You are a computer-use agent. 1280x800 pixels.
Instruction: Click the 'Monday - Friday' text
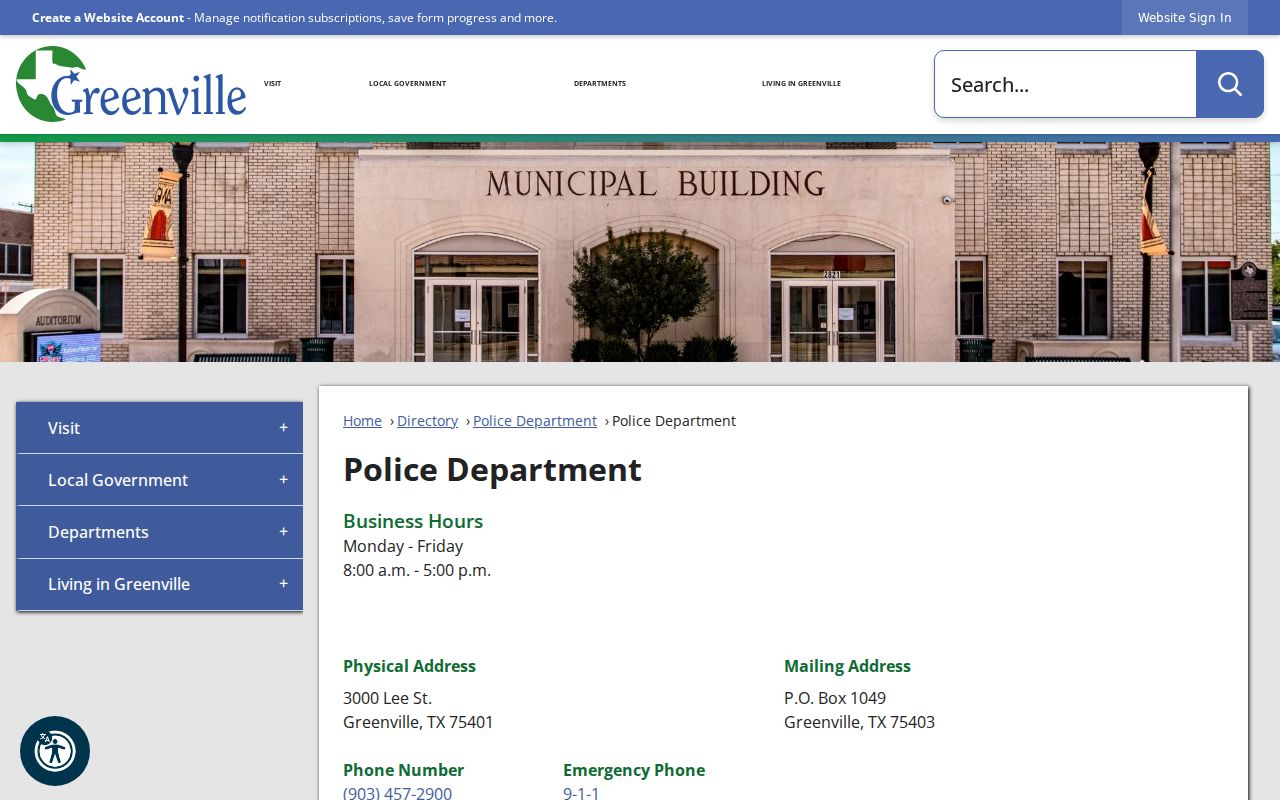coord(403,546)
